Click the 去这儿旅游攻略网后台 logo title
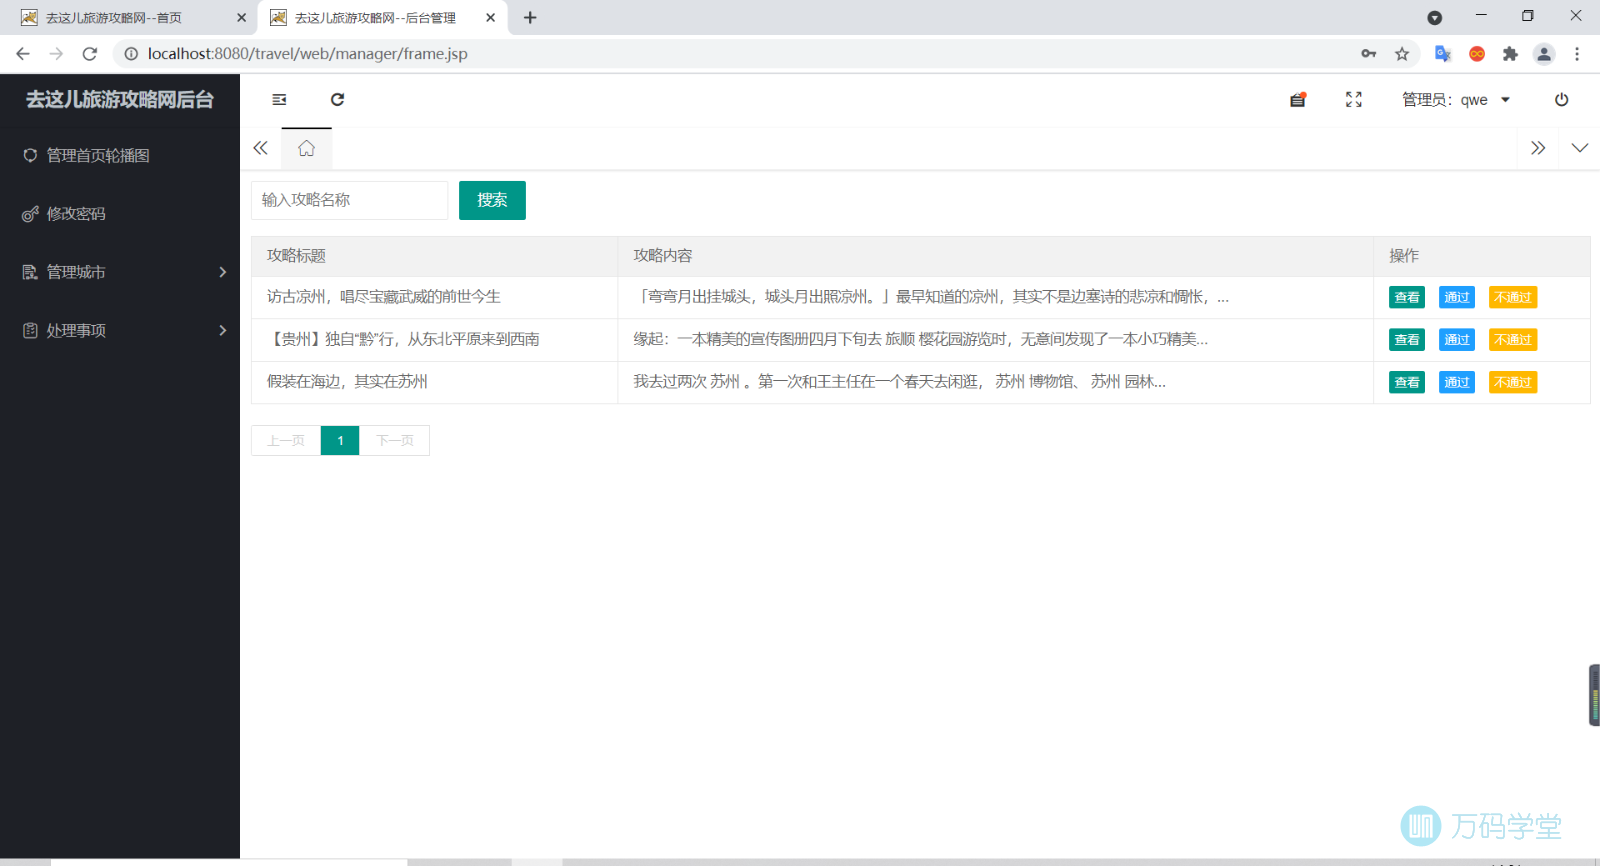 coord(120,99)
